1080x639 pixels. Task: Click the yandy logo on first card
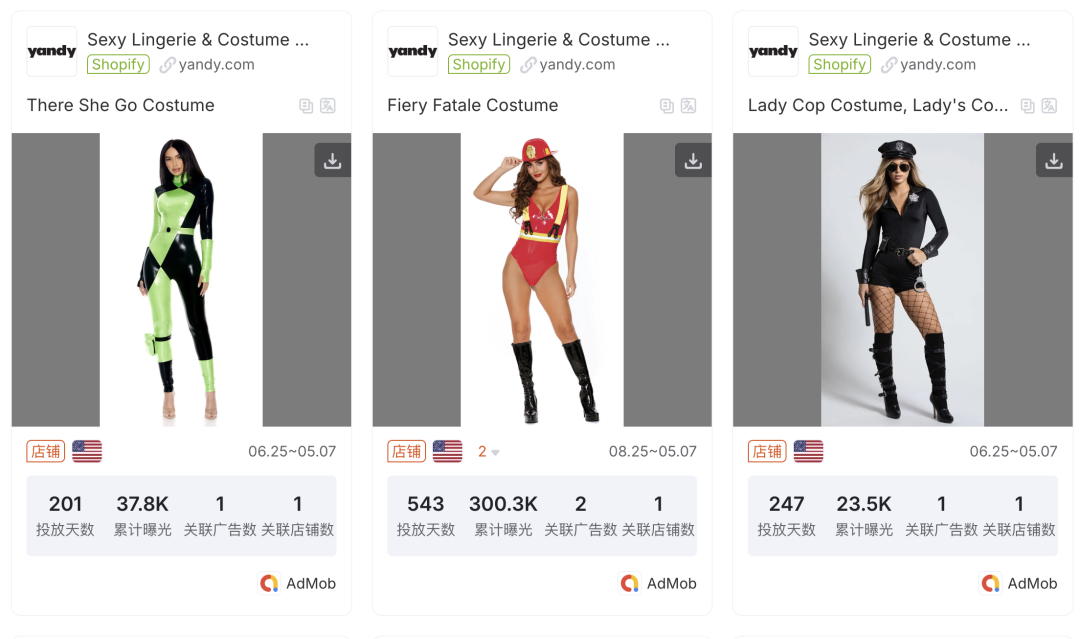point(52,52)
